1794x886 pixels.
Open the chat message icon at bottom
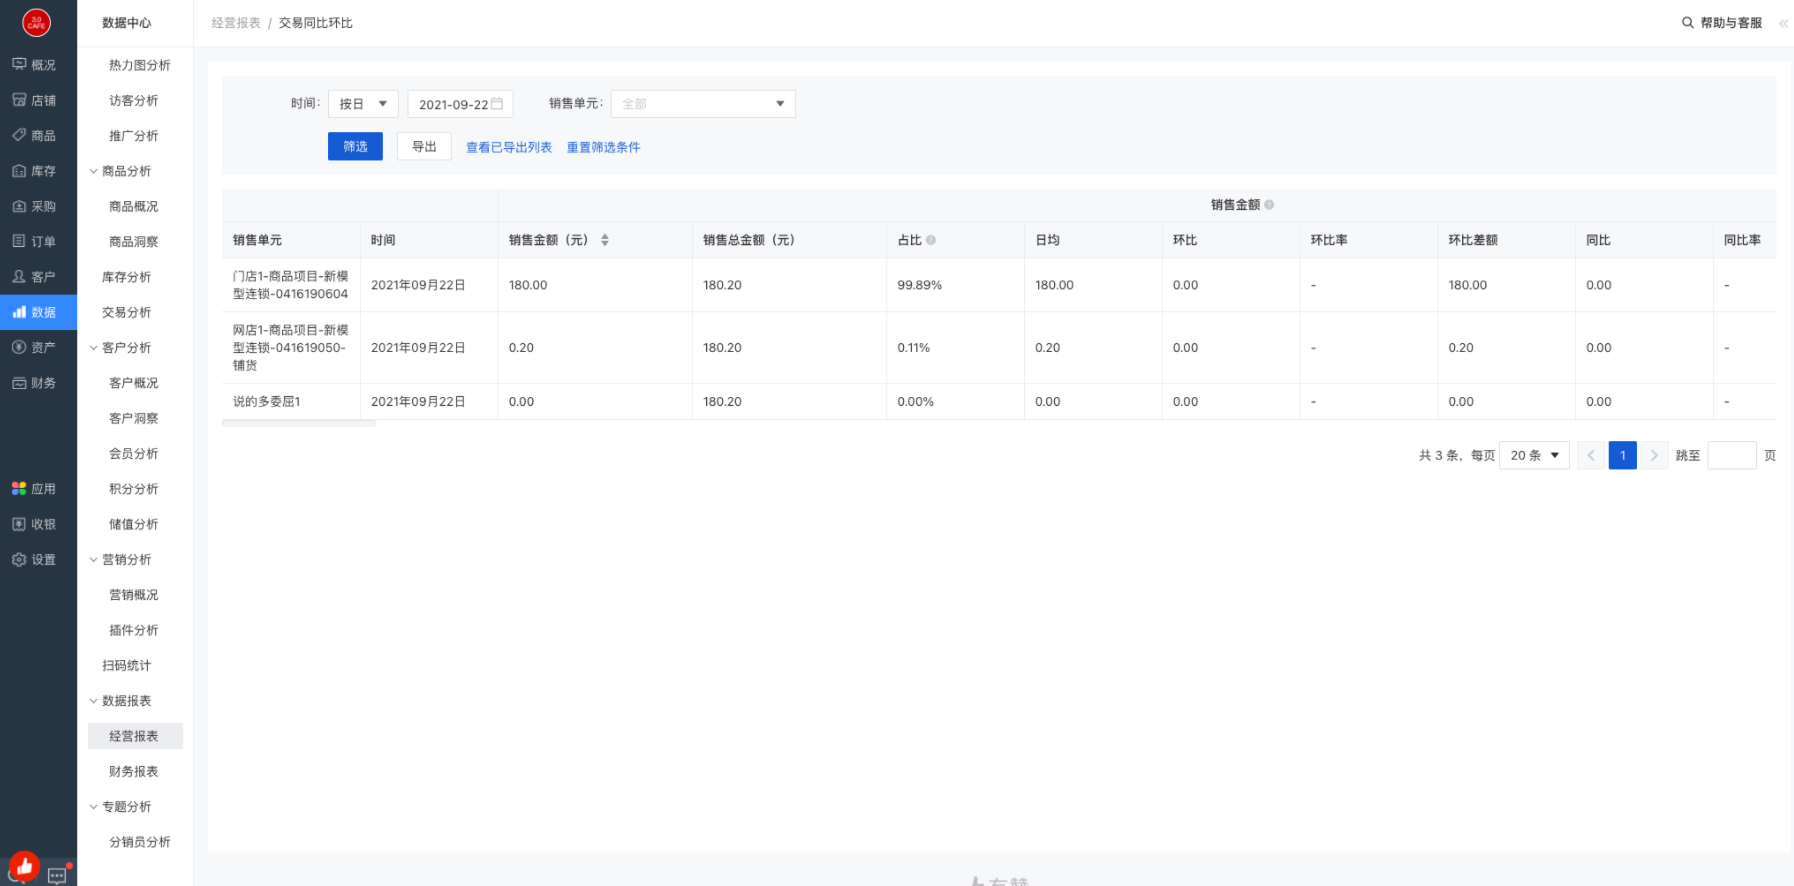click(57, 875)
